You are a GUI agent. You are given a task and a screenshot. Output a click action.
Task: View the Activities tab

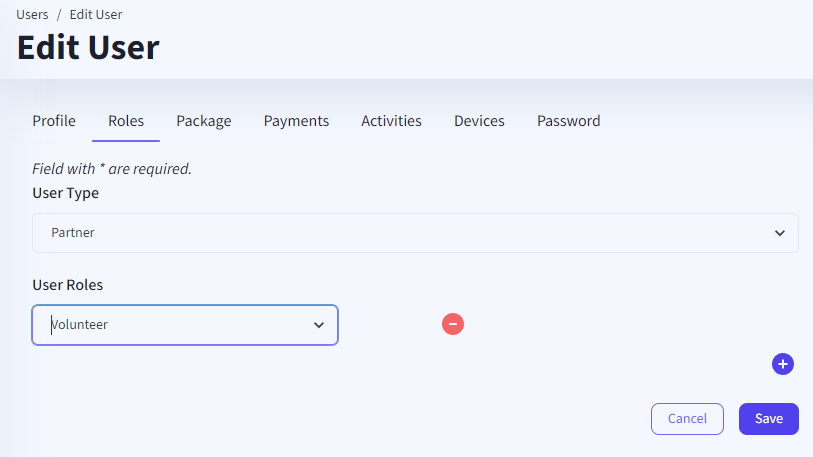[391, 121]
